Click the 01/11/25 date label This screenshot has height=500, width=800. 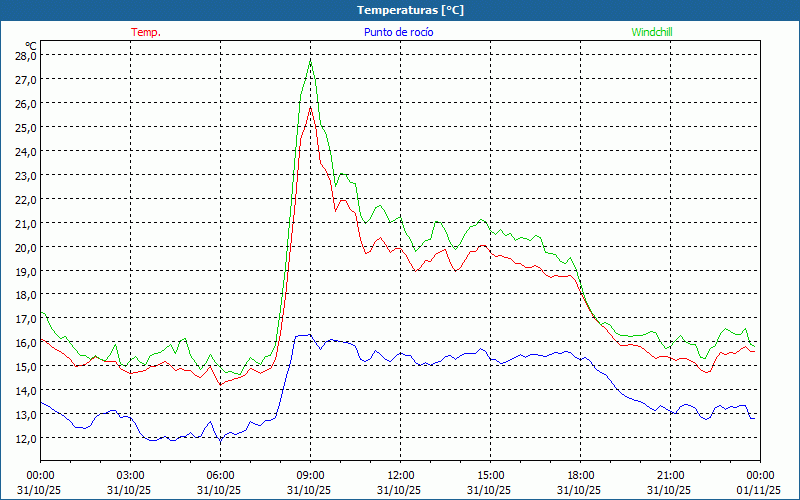tap(760, 490)
